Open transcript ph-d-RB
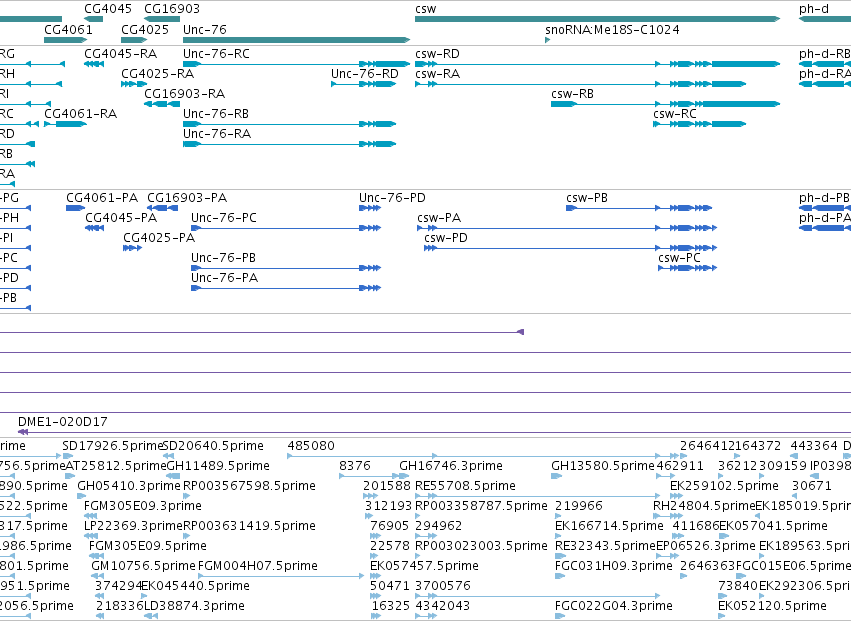Viewport: 851px width, 621px height. point(825,64)
